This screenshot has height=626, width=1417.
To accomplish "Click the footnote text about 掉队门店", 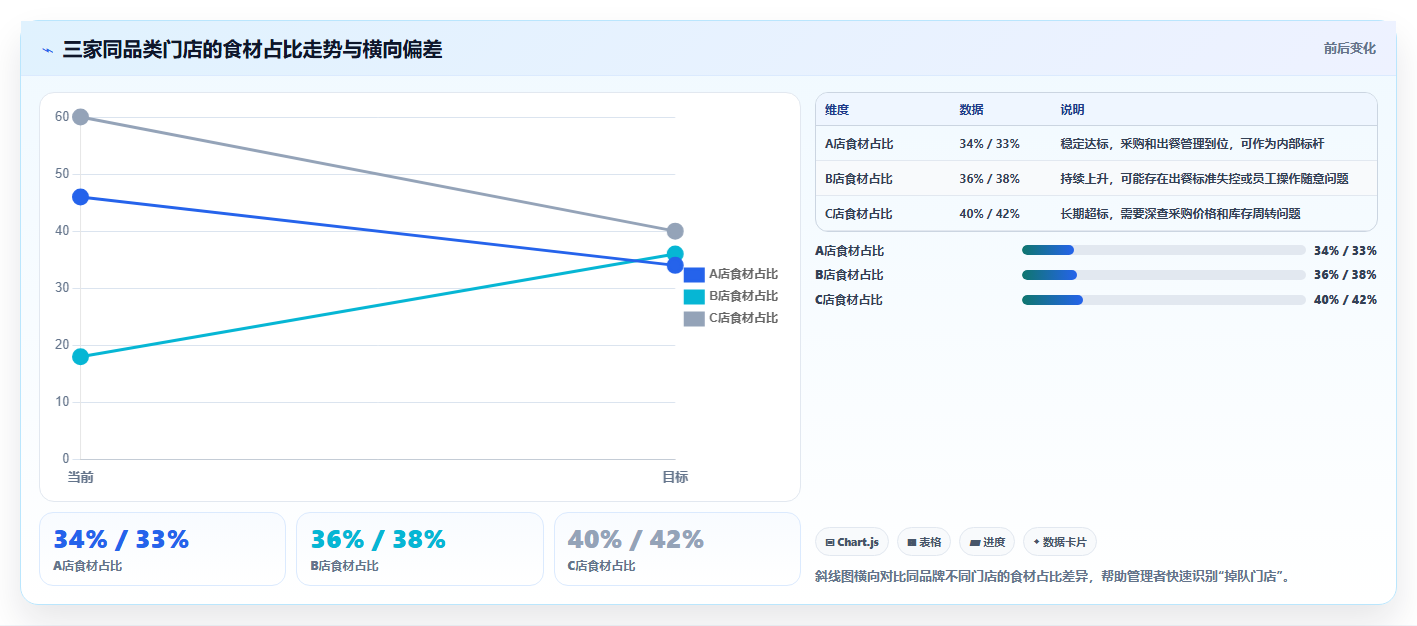I will pyautogui.click(x=1052, y=576).
